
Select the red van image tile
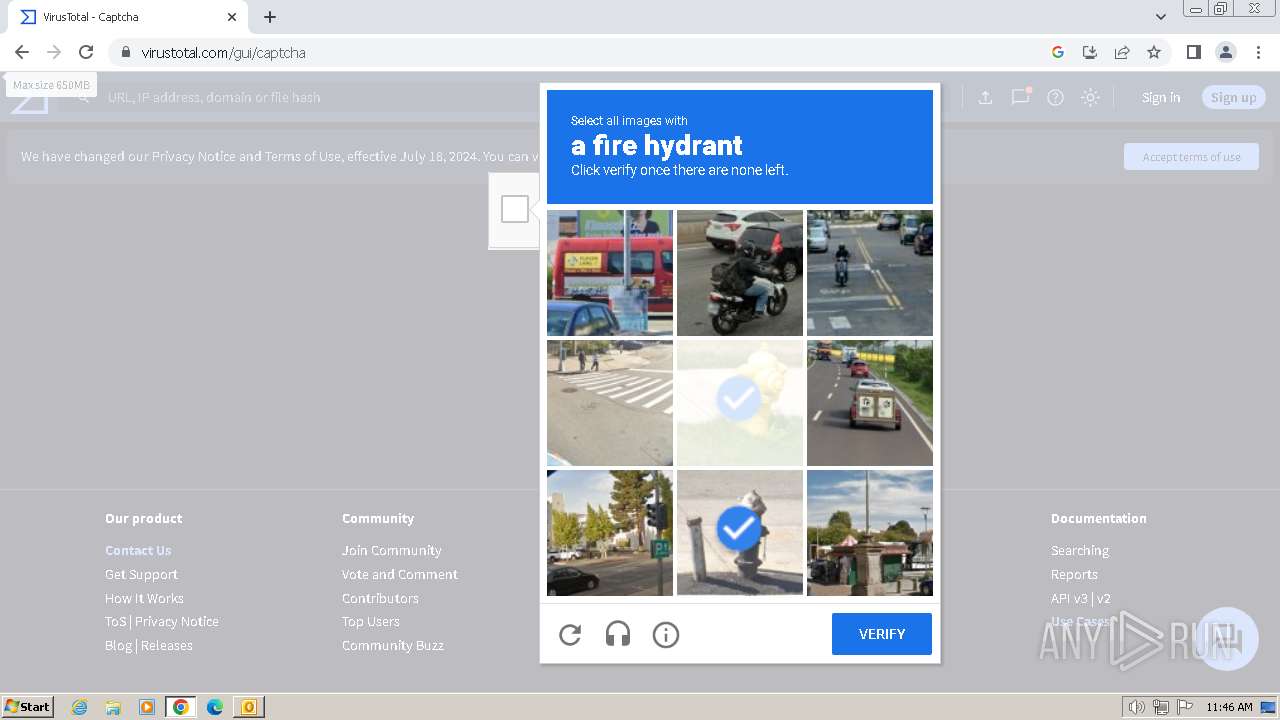tap(610, 273)
